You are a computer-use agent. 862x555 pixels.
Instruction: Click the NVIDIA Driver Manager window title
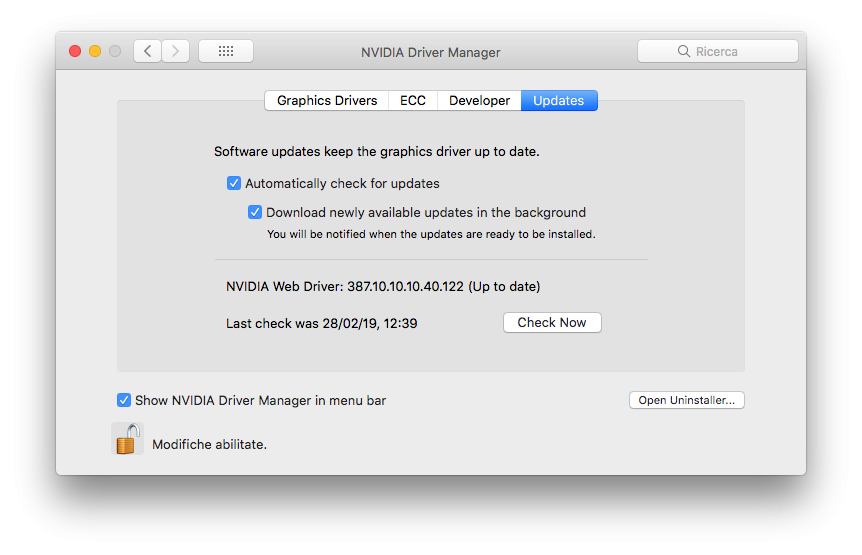pos(430,52)
